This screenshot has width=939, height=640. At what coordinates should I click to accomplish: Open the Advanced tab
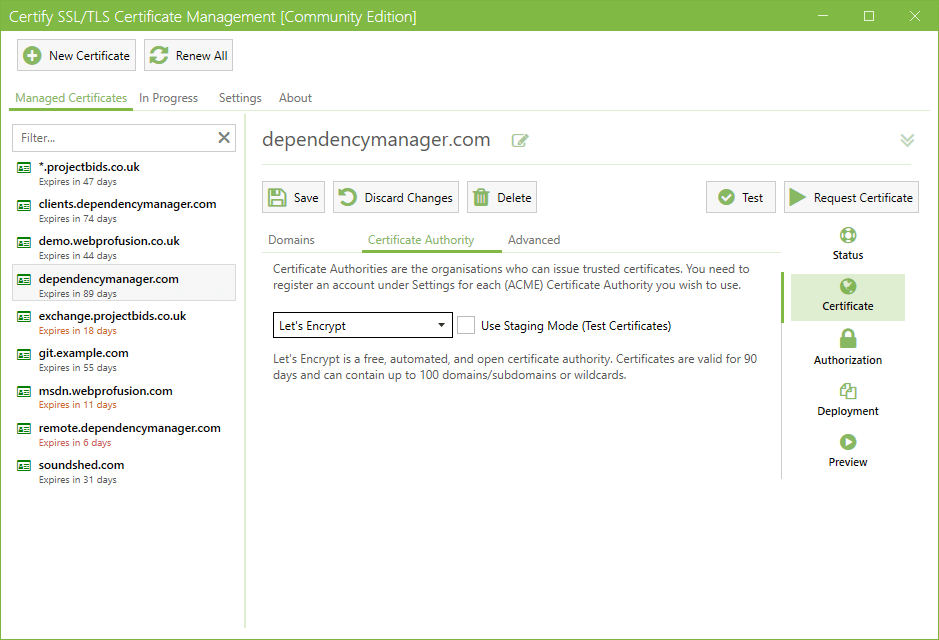coord(533,240)
